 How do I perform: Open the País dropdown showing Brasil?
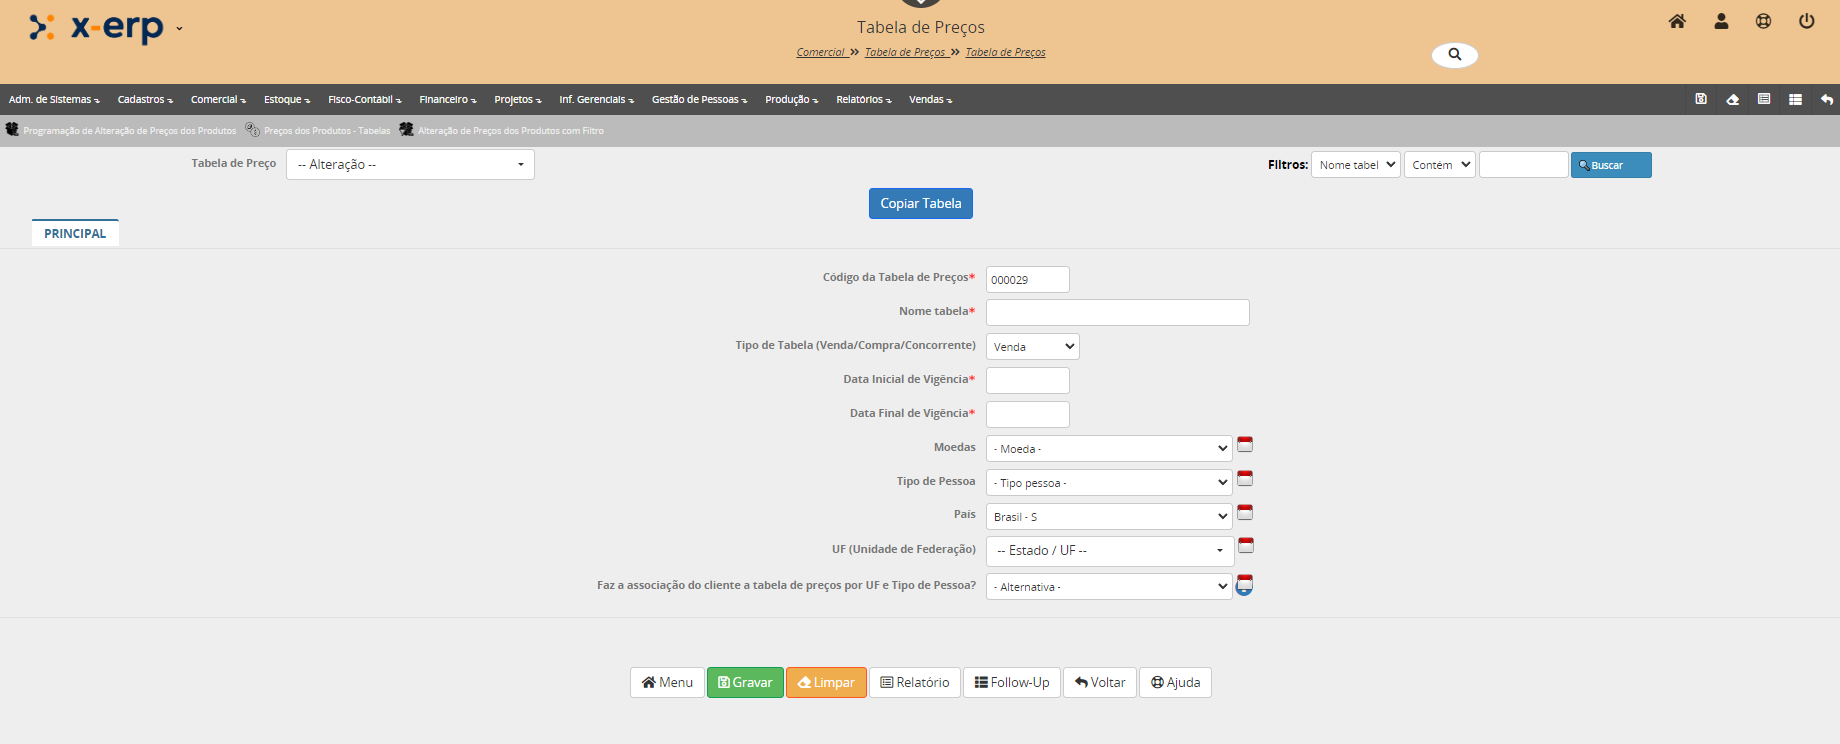[1109, 517]
